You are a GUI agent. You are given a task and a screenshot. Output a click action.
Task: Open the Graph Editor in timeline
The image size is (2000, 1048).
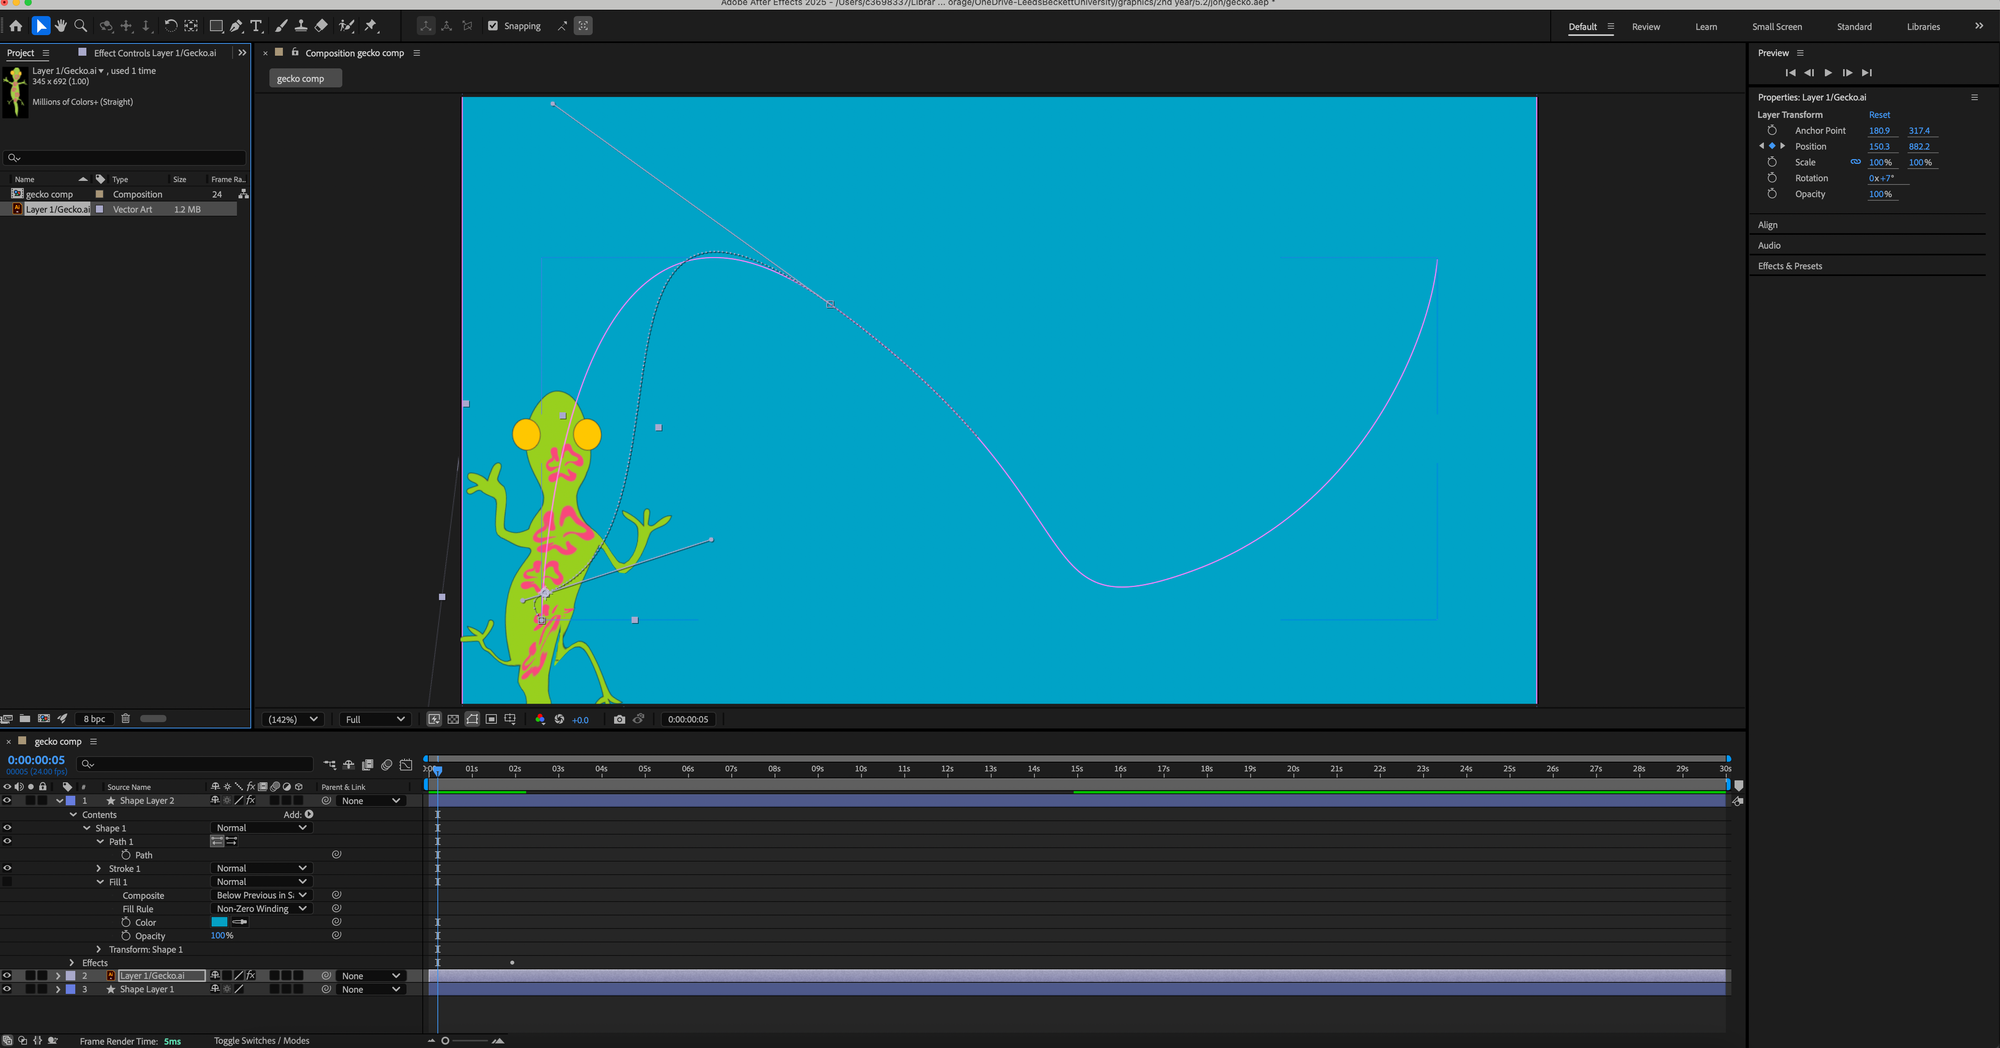tap(406, 765)
